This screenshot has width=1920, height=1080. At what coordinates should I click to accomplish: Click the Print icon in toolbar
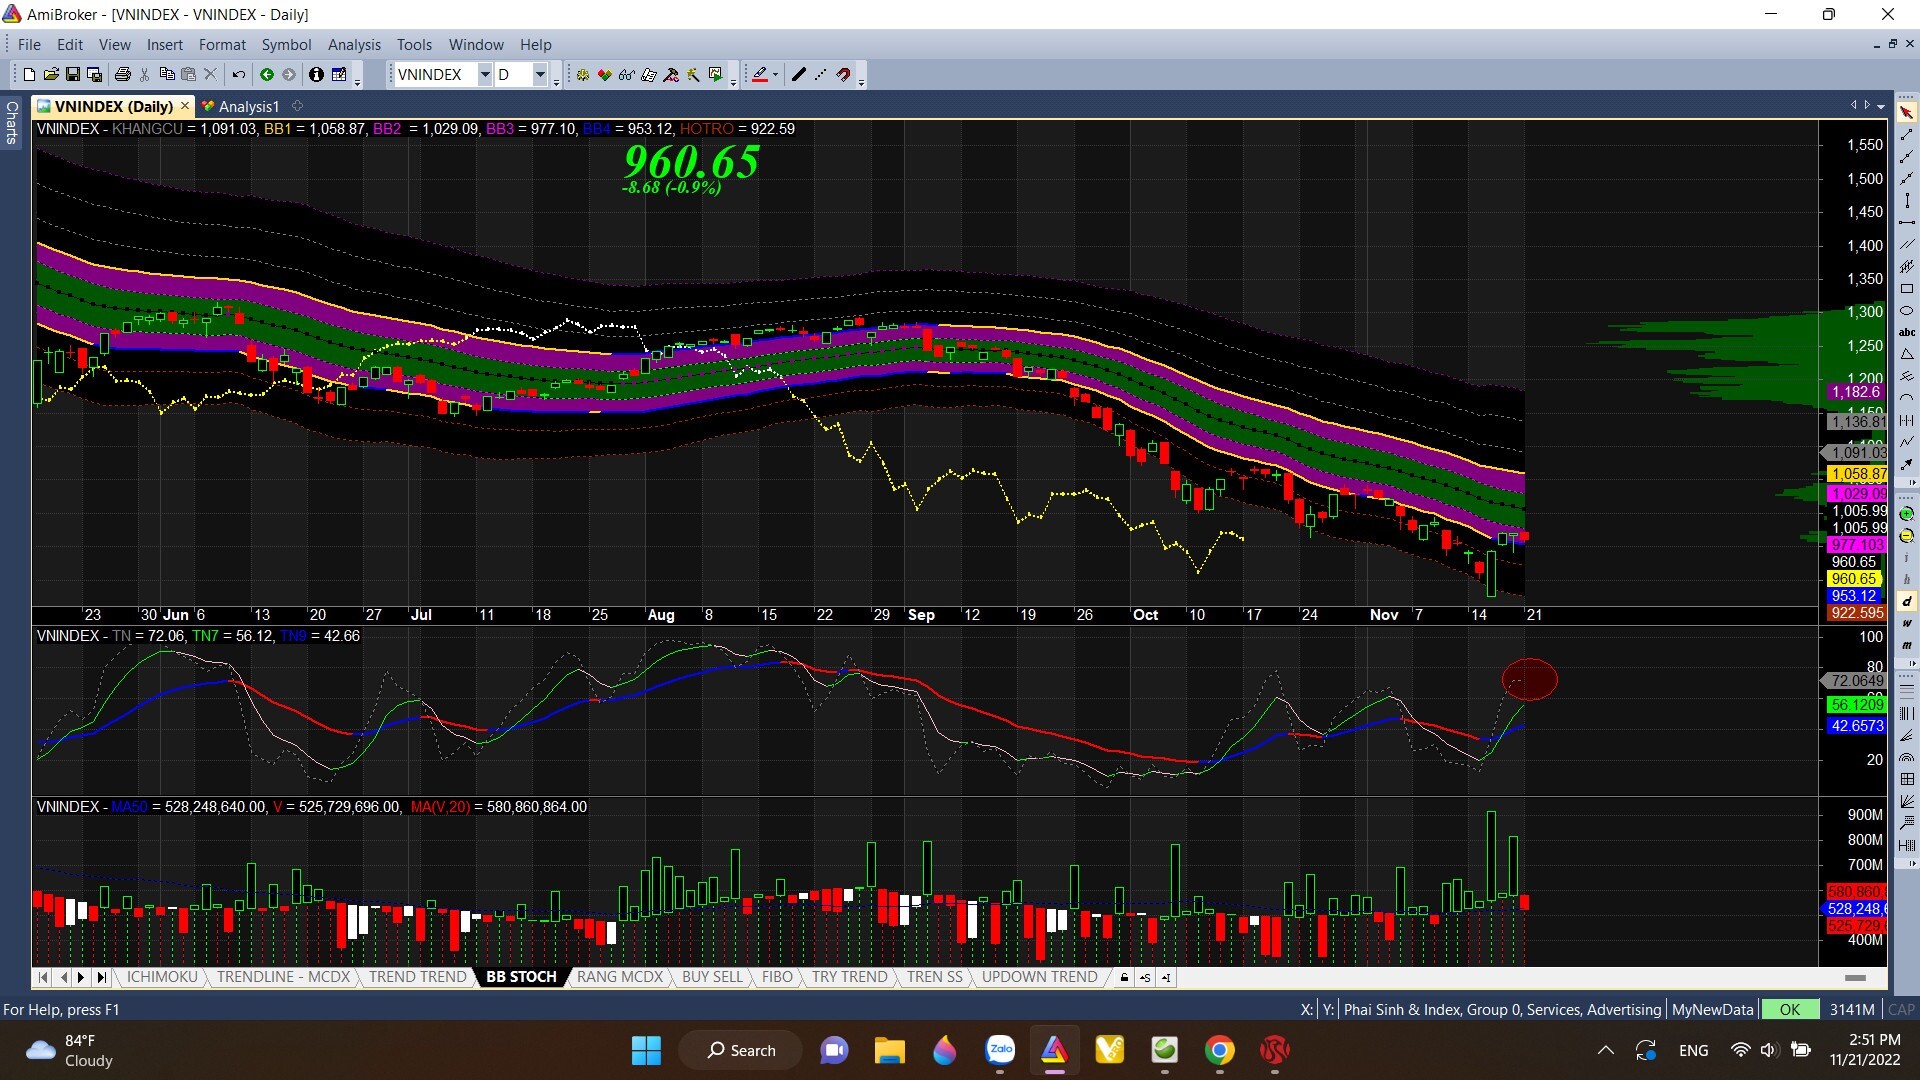[x=123, y=74]
